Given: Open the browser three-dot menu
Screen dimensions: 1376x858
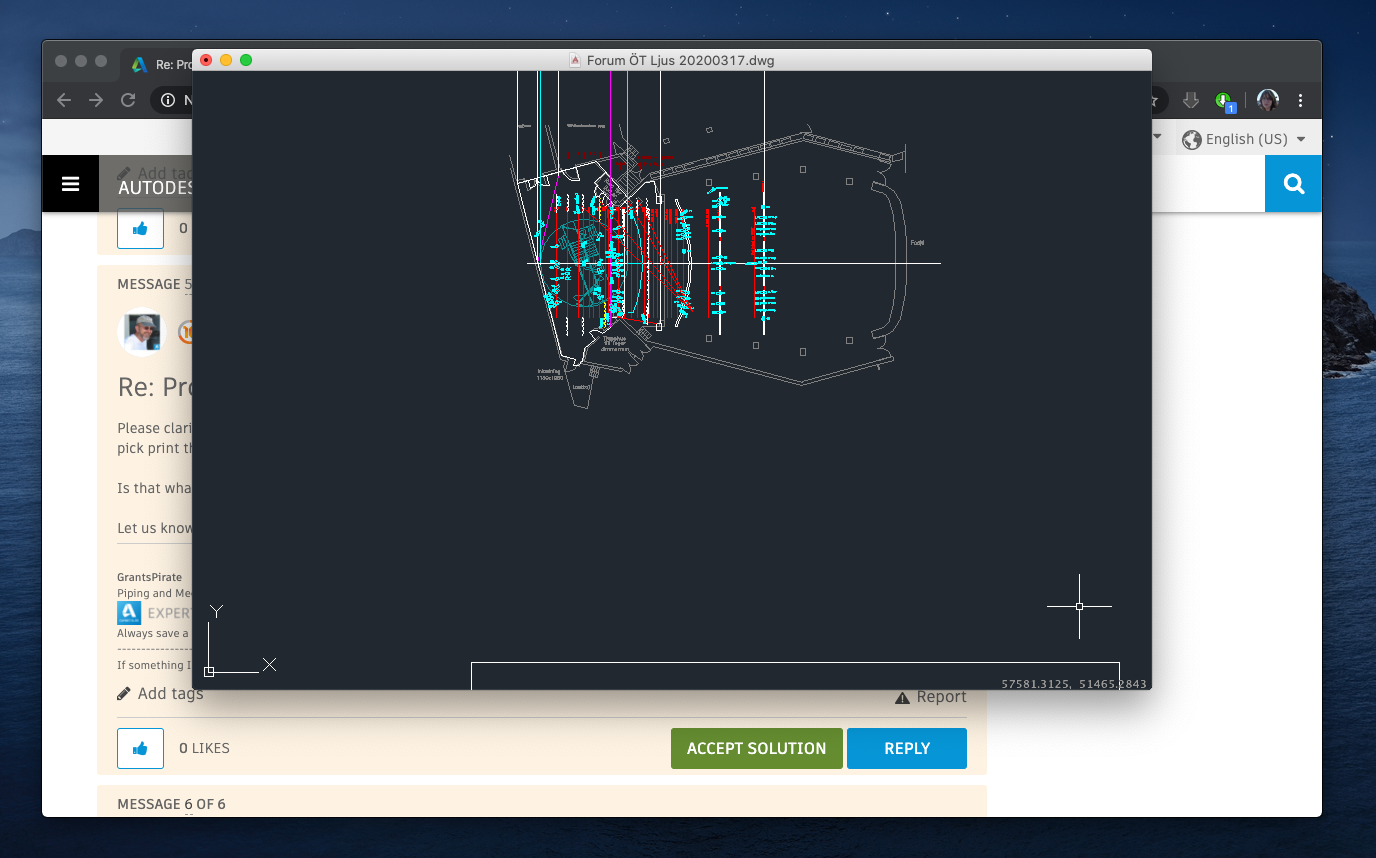Looking at the screenshot, I should [1300, 100].
